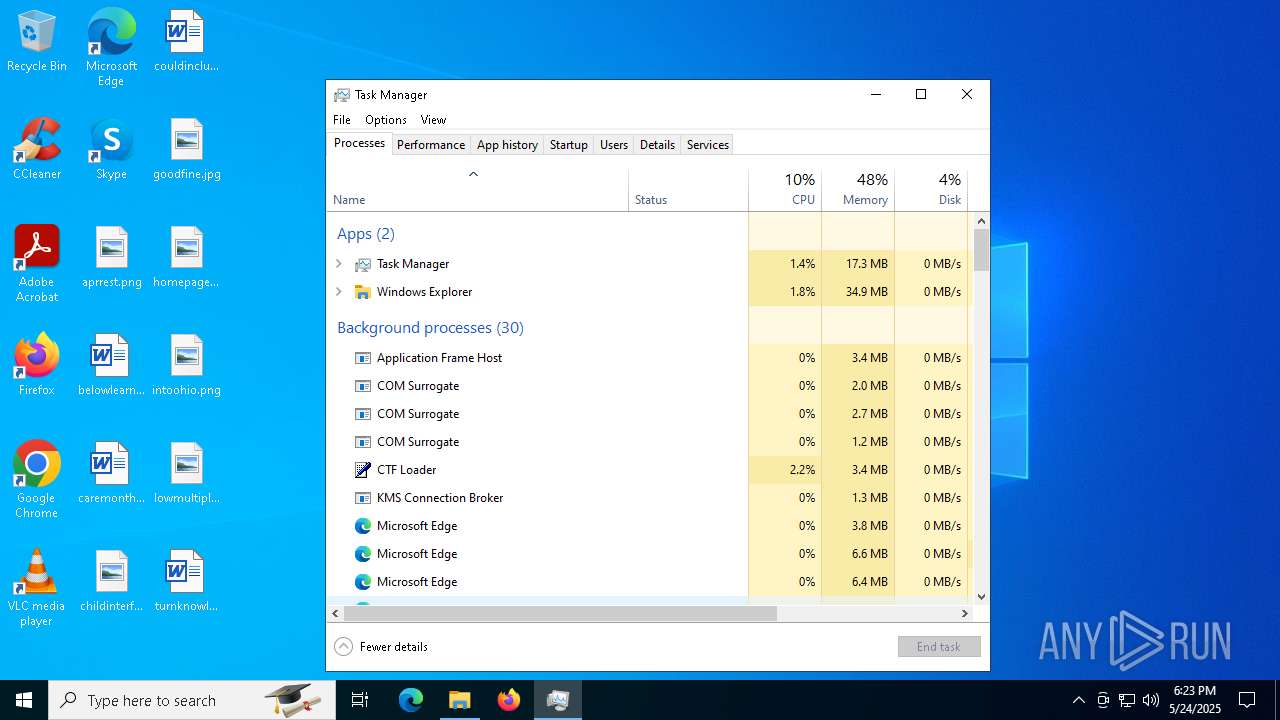Sort by the Status column header
The height and width of the screenshot is (720, 1280).
tap(688, 190)
